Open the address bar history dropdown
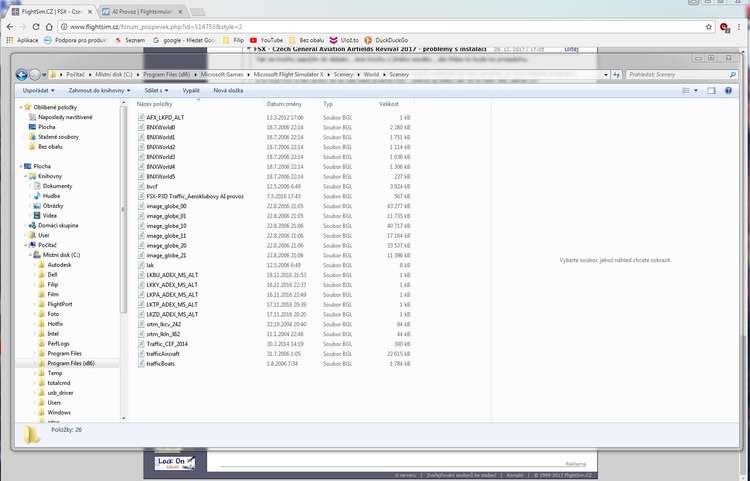The width and height of the screenshot is (750, 481). pyautogui.click(x=606, y=75)
